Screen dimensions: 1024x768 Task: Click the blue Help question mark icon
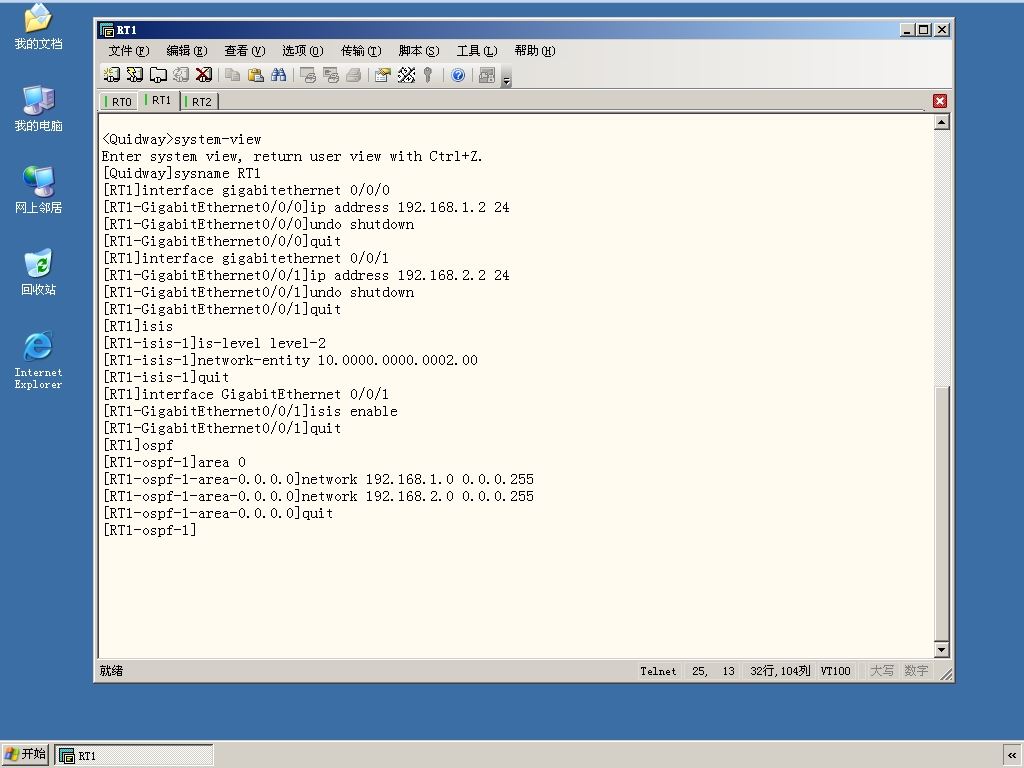[458, 75]
